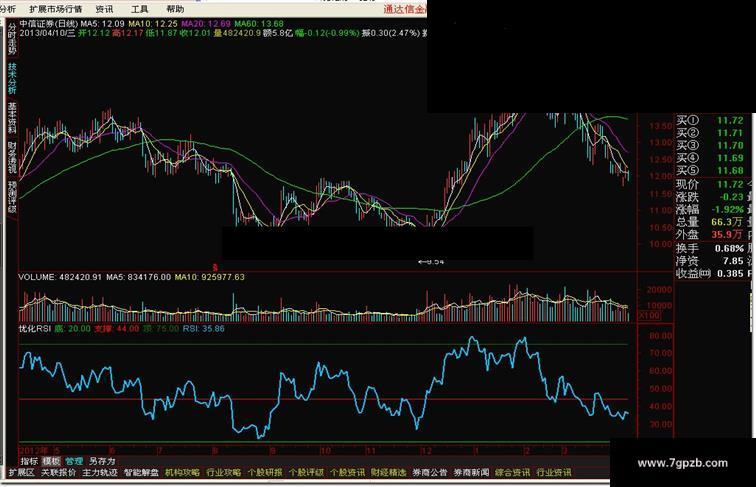756x487 pixels.
Task: Open the 扩展市场行情 menu
Action: click(55, 9)
